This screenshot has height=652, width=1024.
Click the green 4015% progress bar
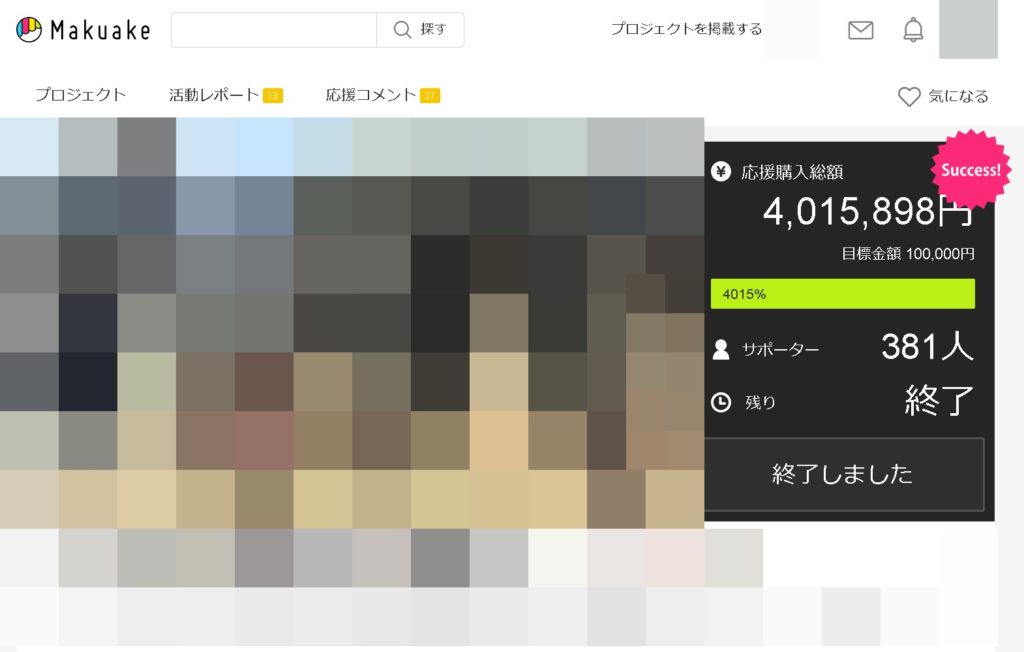click(x=842, y=294)
